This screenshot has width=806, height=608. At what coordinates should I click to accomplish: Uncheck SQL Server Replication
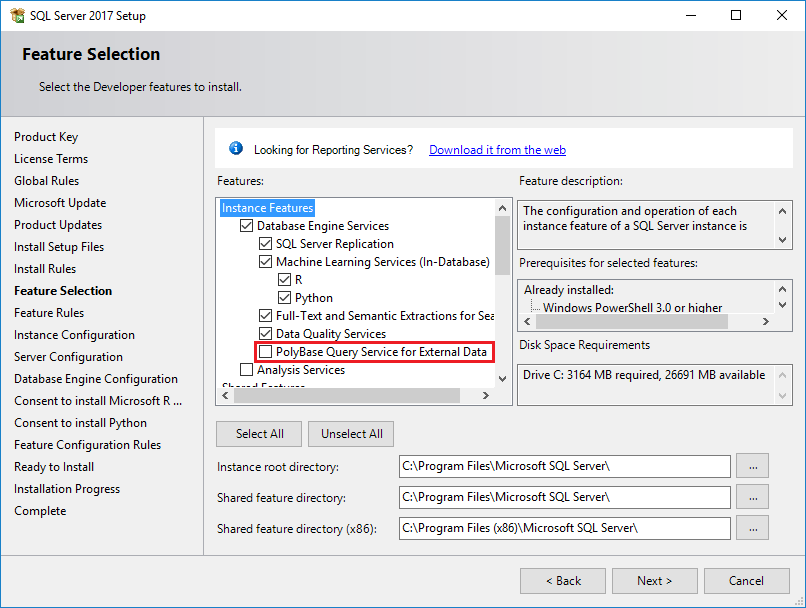[265, 243]
